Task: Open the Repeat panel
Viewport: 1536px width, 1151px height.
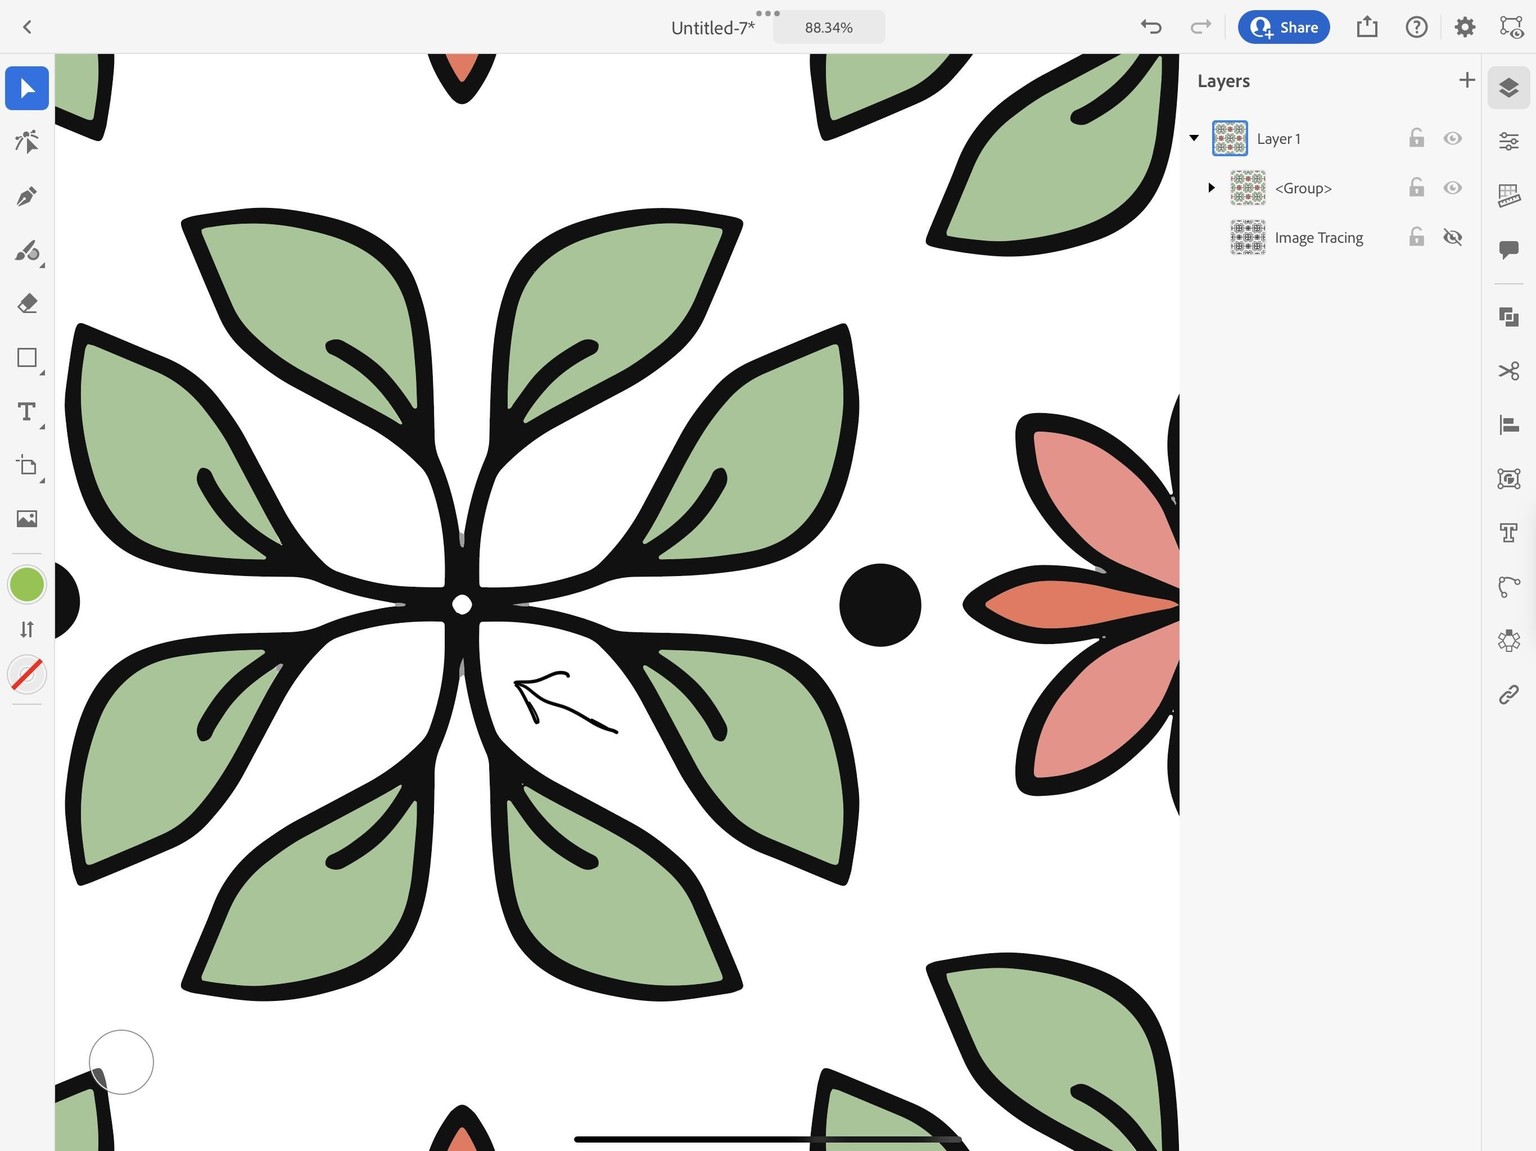Action: click(x=1509, y=640)
